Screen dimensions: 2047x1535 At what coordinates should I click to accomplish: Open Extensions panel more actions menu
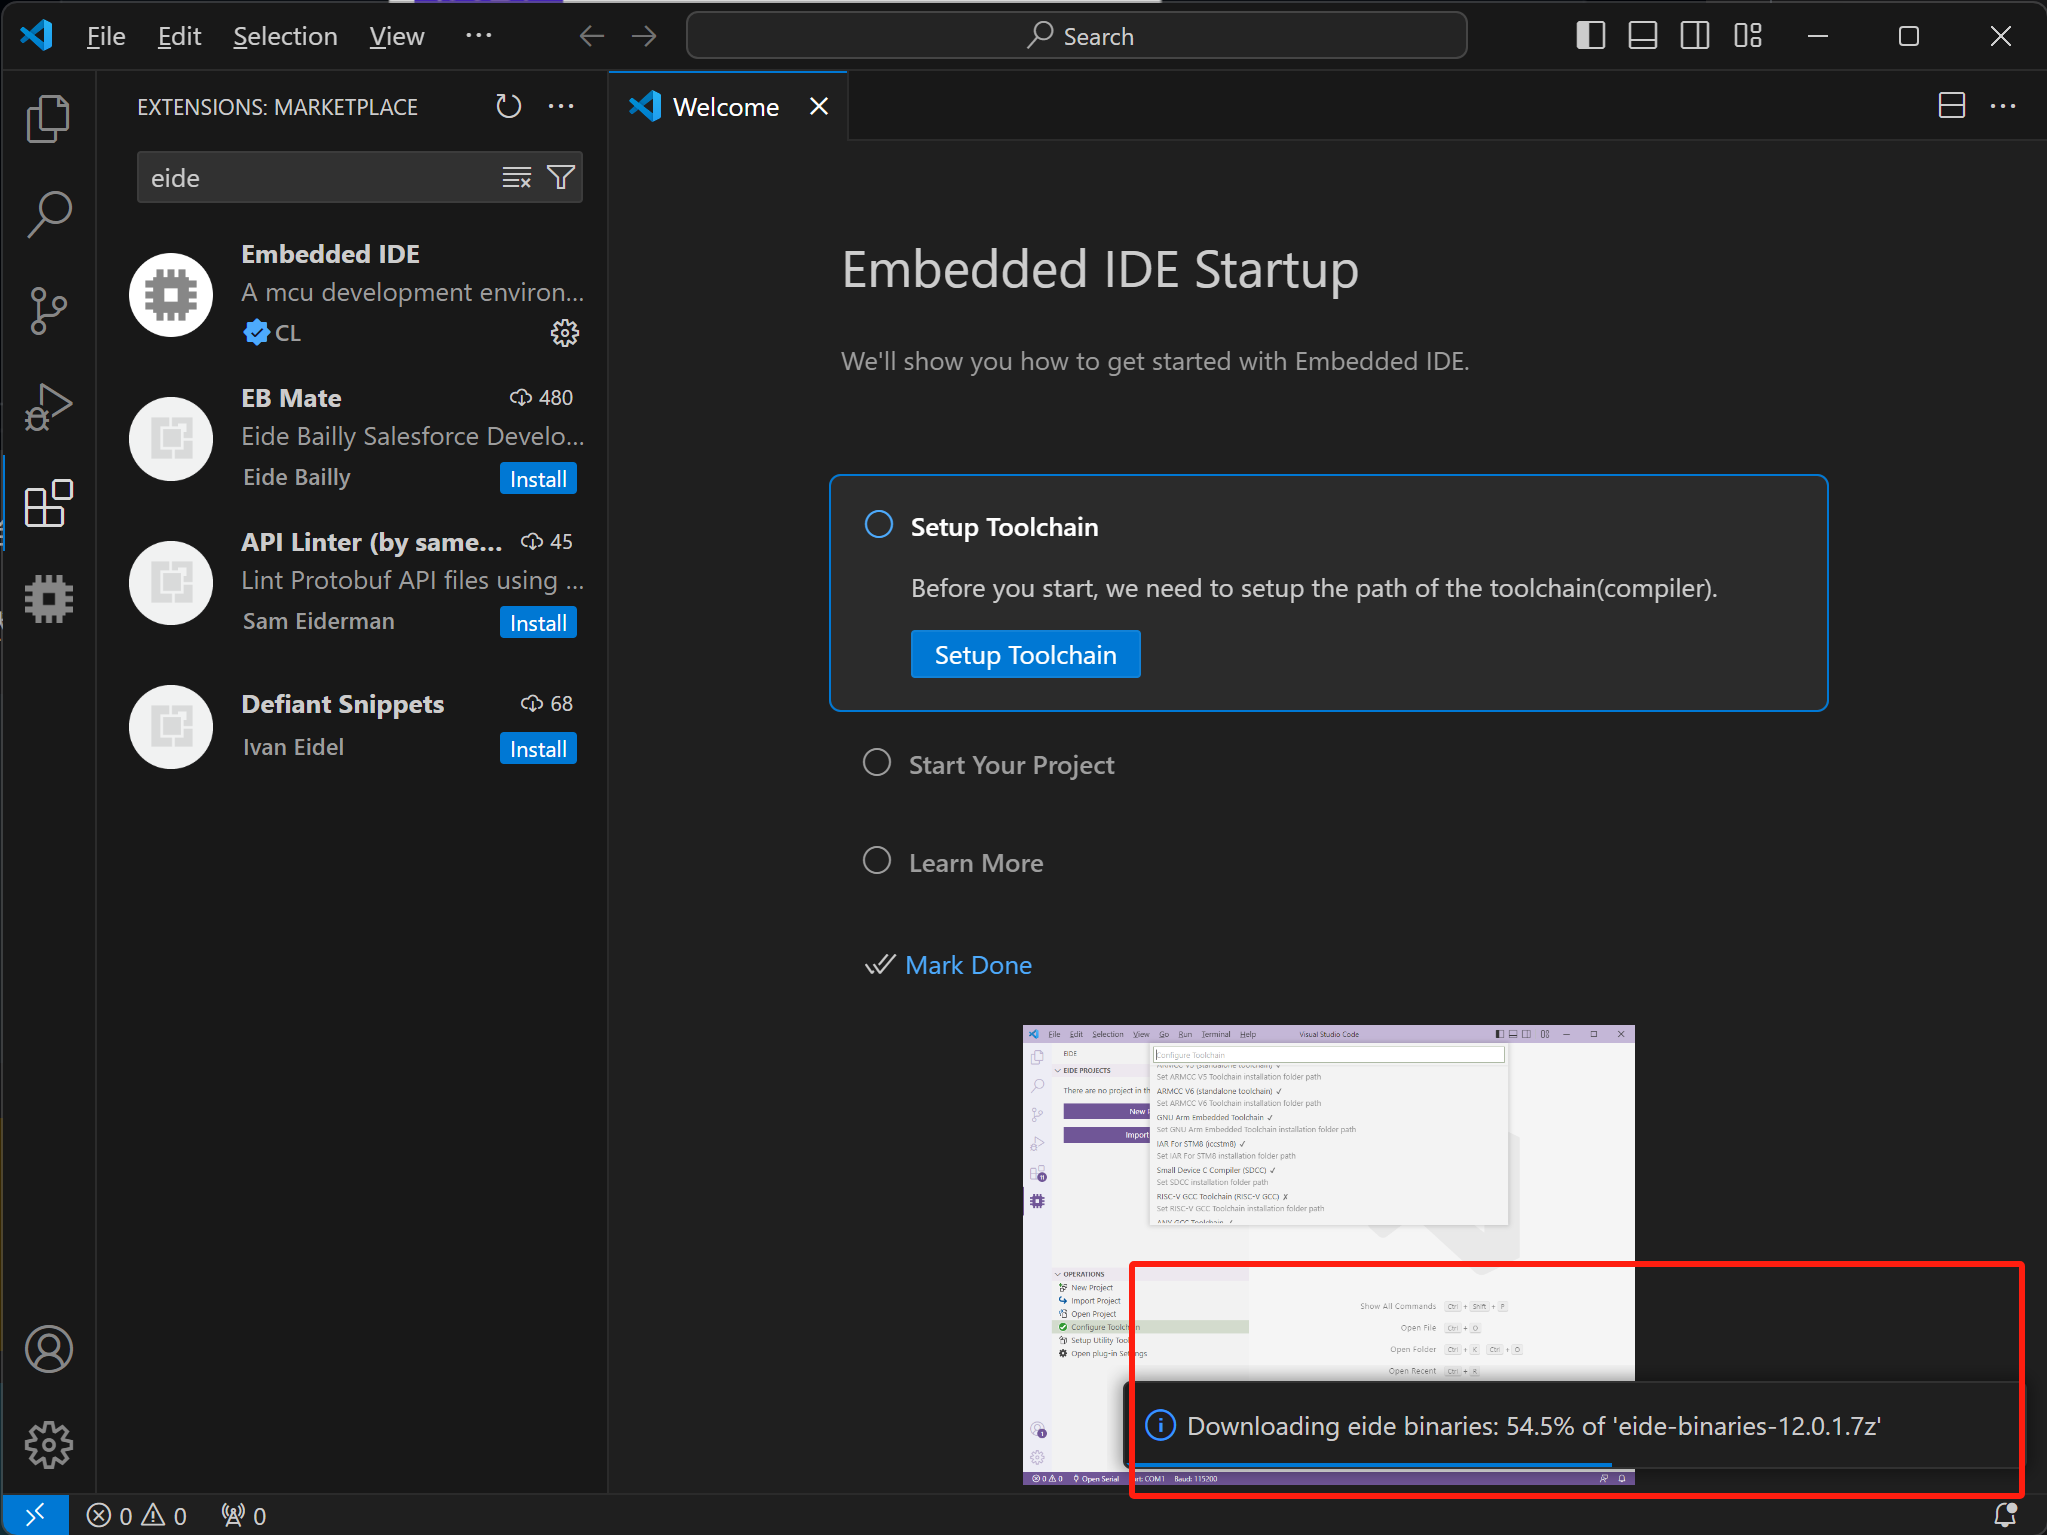561,106
